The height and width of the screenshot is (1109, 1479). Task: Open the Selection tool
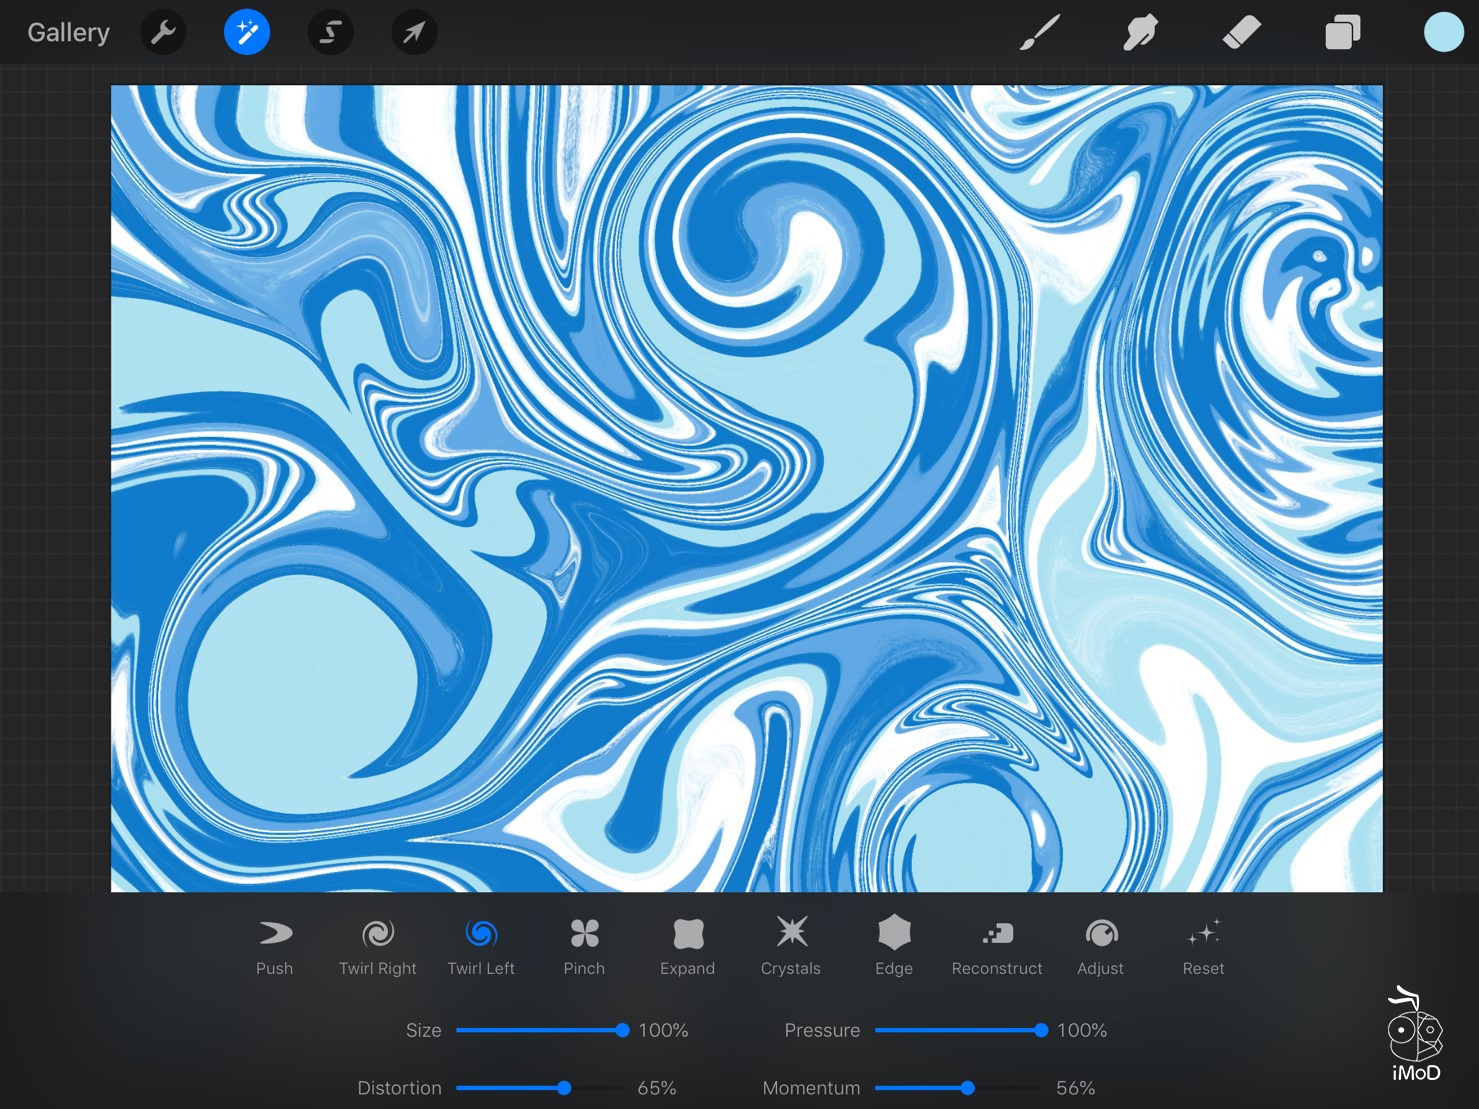pyautogui.click(x=330, y=33)
